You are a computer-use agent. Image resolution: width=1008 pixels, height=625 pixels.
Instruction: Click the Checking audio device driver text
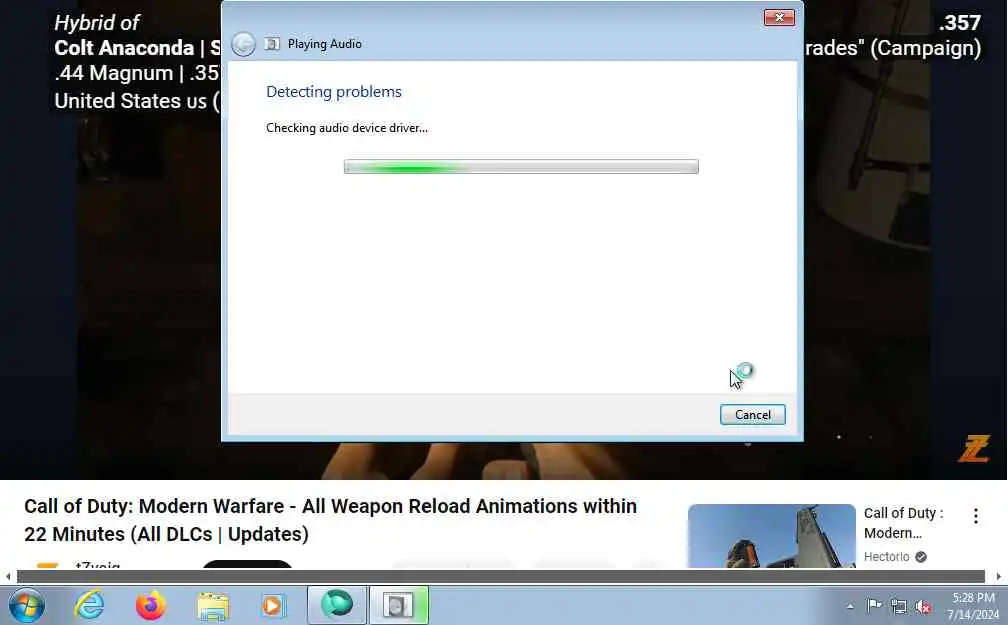point(346,128)
